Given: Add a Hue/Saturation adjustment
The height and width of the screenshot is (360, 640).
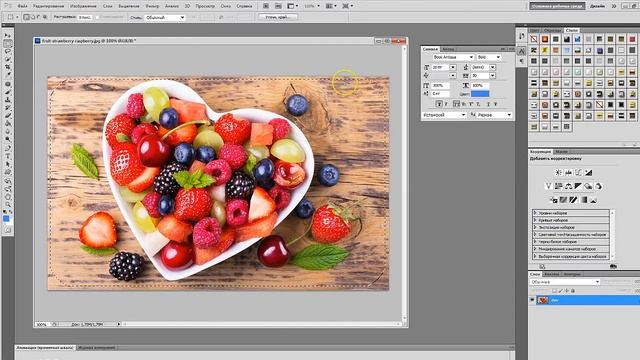Looking at the screenshot, I should click(x=558, y=186).
